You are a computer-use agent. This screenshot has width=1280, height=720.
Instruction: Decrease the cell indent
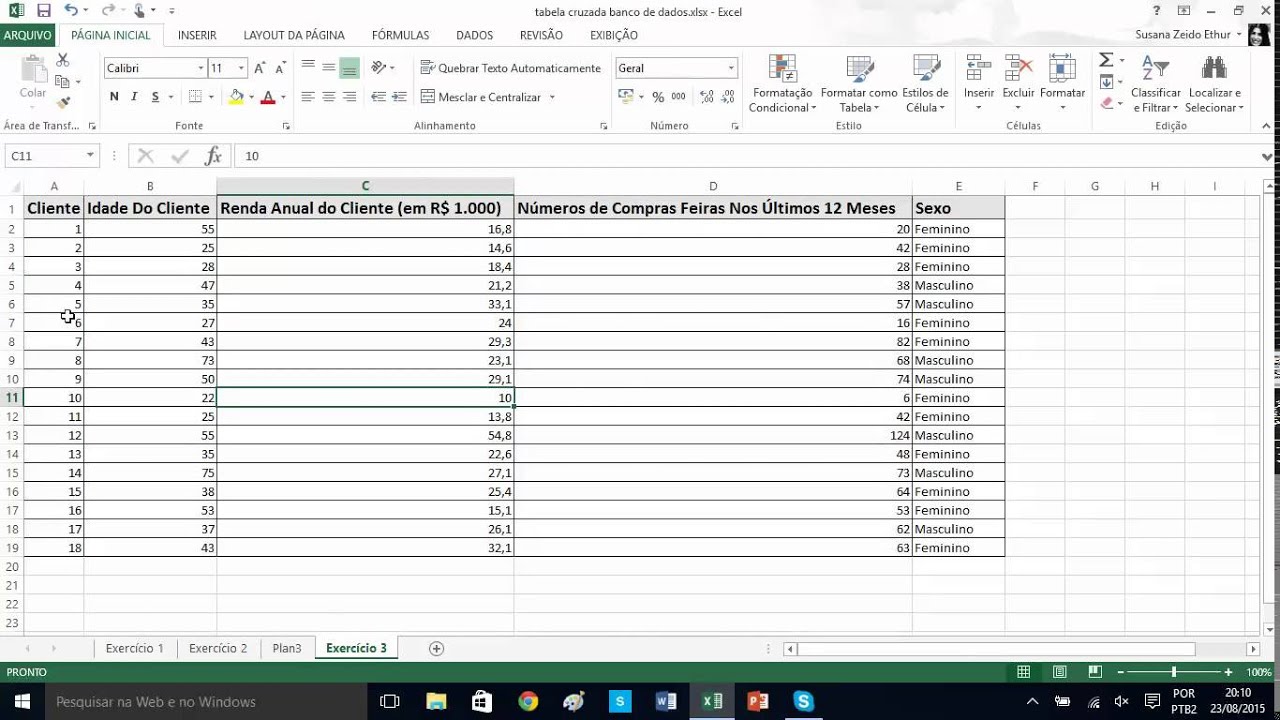(x=378, y=97)
